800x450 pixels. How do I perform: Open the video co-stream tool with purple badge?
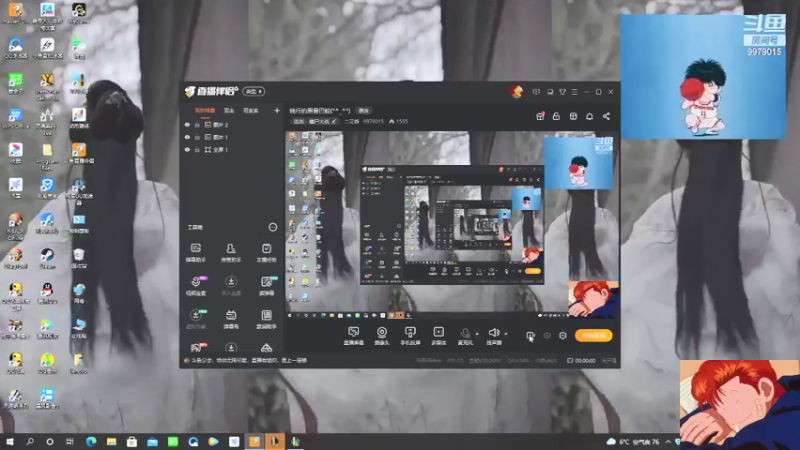tap(196, 286)
